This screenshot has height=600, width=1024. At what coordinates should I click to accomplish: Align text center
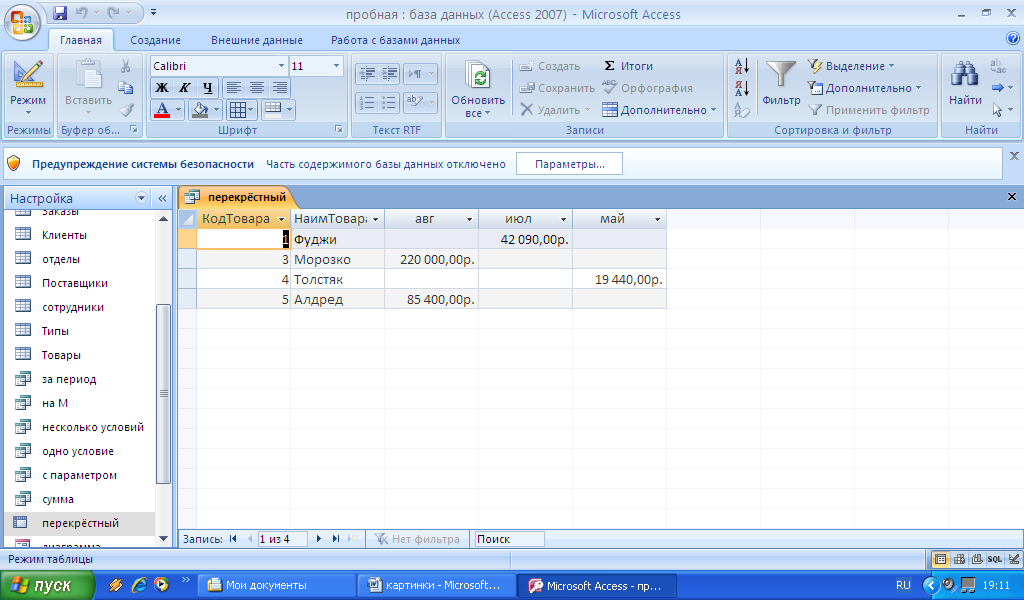point(257,87)
